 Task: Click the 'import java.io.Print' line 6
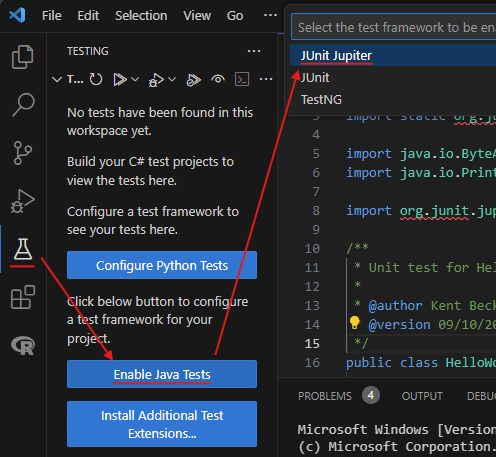click(421, 173)
